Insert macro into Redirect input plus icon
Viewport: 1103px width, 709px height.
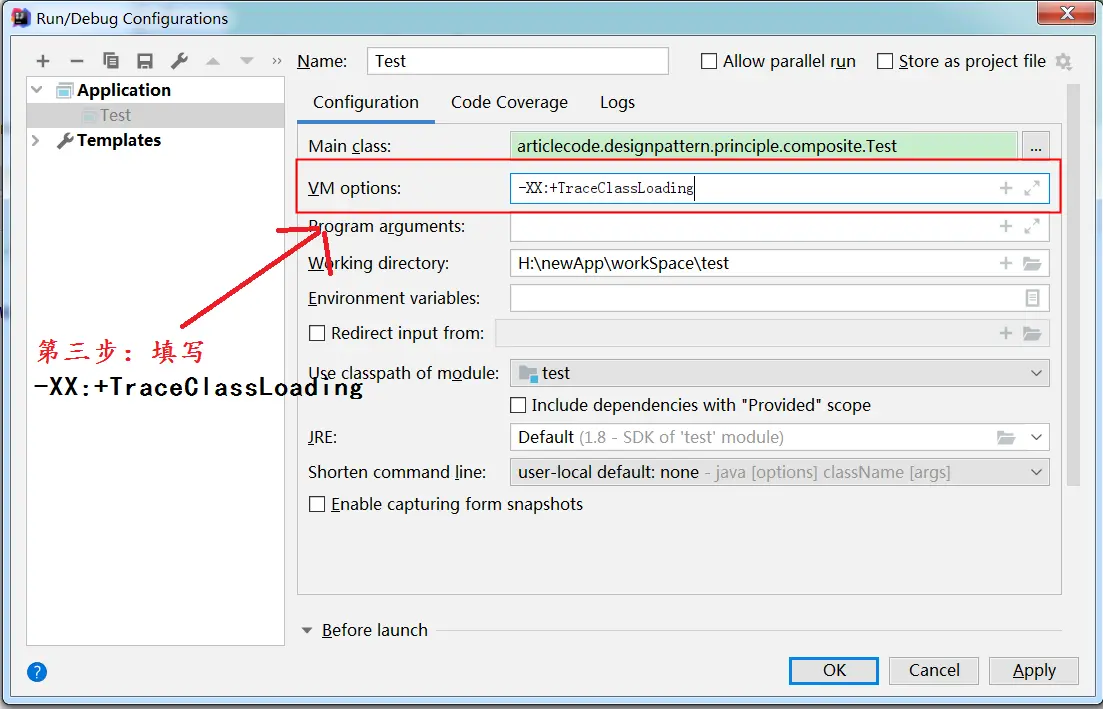coord(1006,333)
